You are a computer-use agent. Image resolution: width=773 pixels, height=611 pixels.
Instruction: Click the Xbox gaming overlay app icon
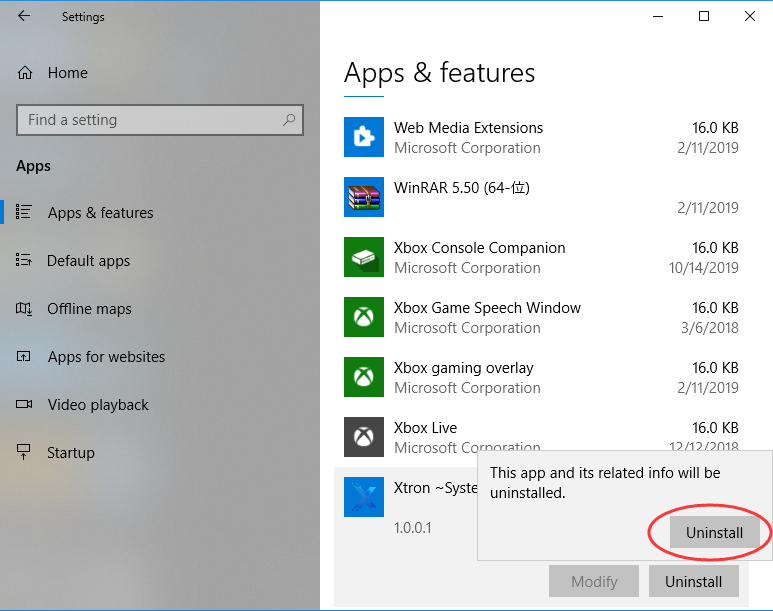364,377
